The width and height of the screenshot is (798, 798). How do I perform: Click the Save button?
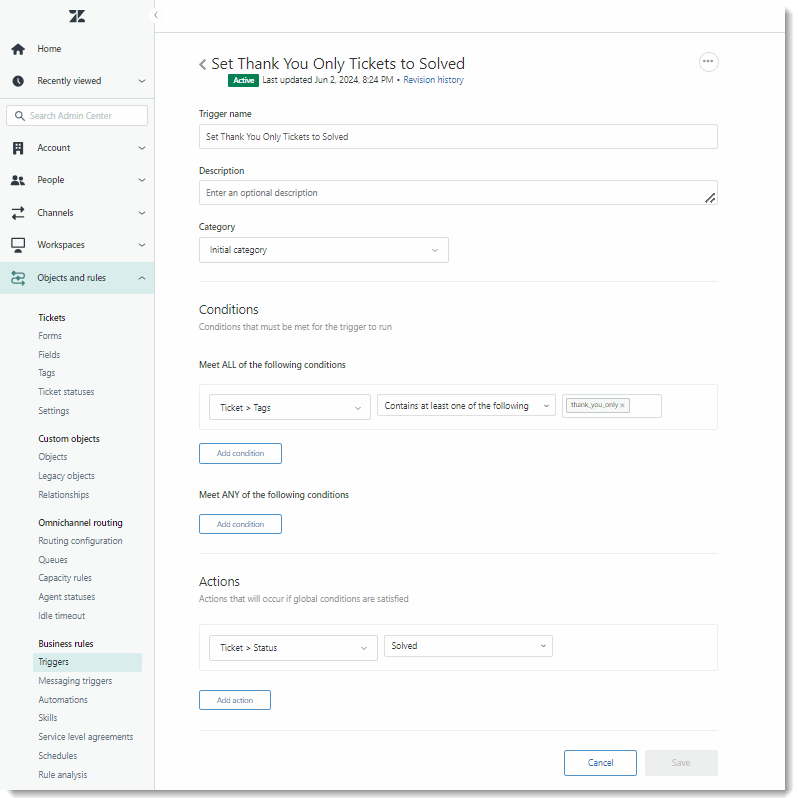(x=681, y=763)
